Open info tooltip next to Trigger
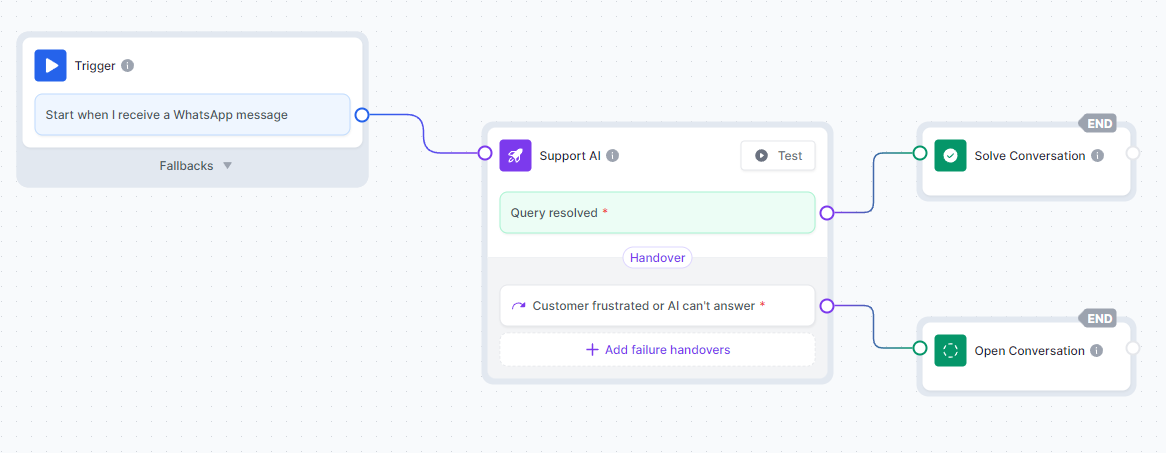 127,65
